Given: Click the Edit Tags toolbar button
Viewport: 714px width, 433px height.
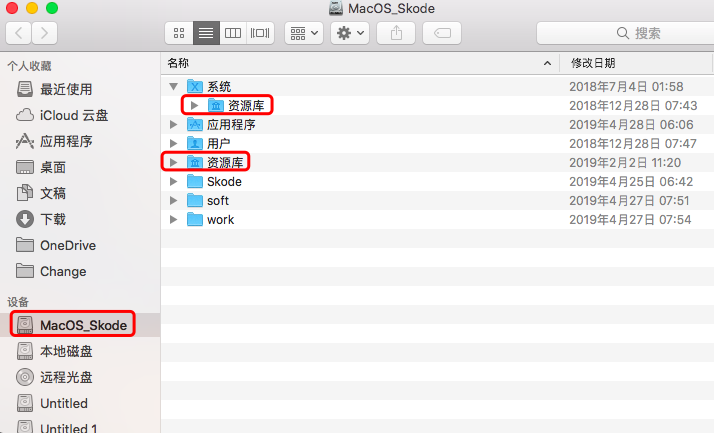Looking at the screenshot, I should click(442, 33).
